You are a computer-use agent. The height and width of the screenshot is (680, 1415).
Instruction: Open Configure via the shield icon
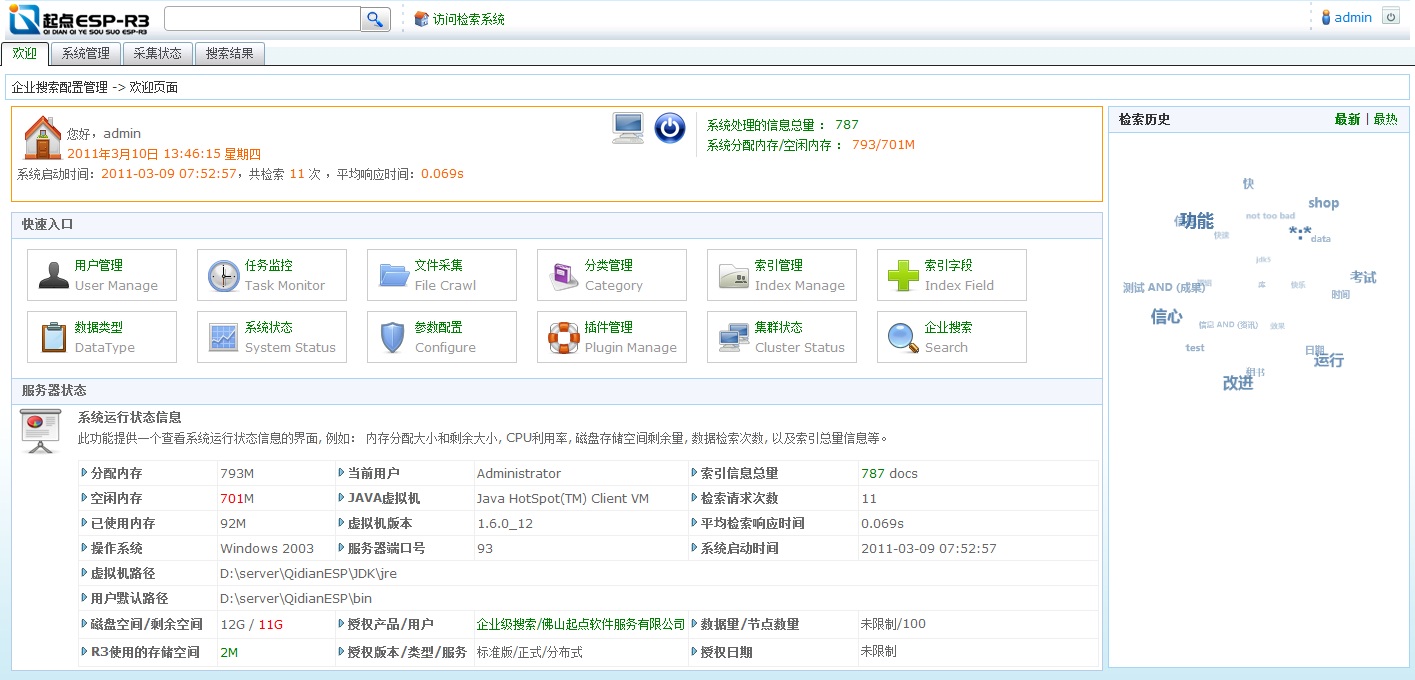tap(392, 337)
